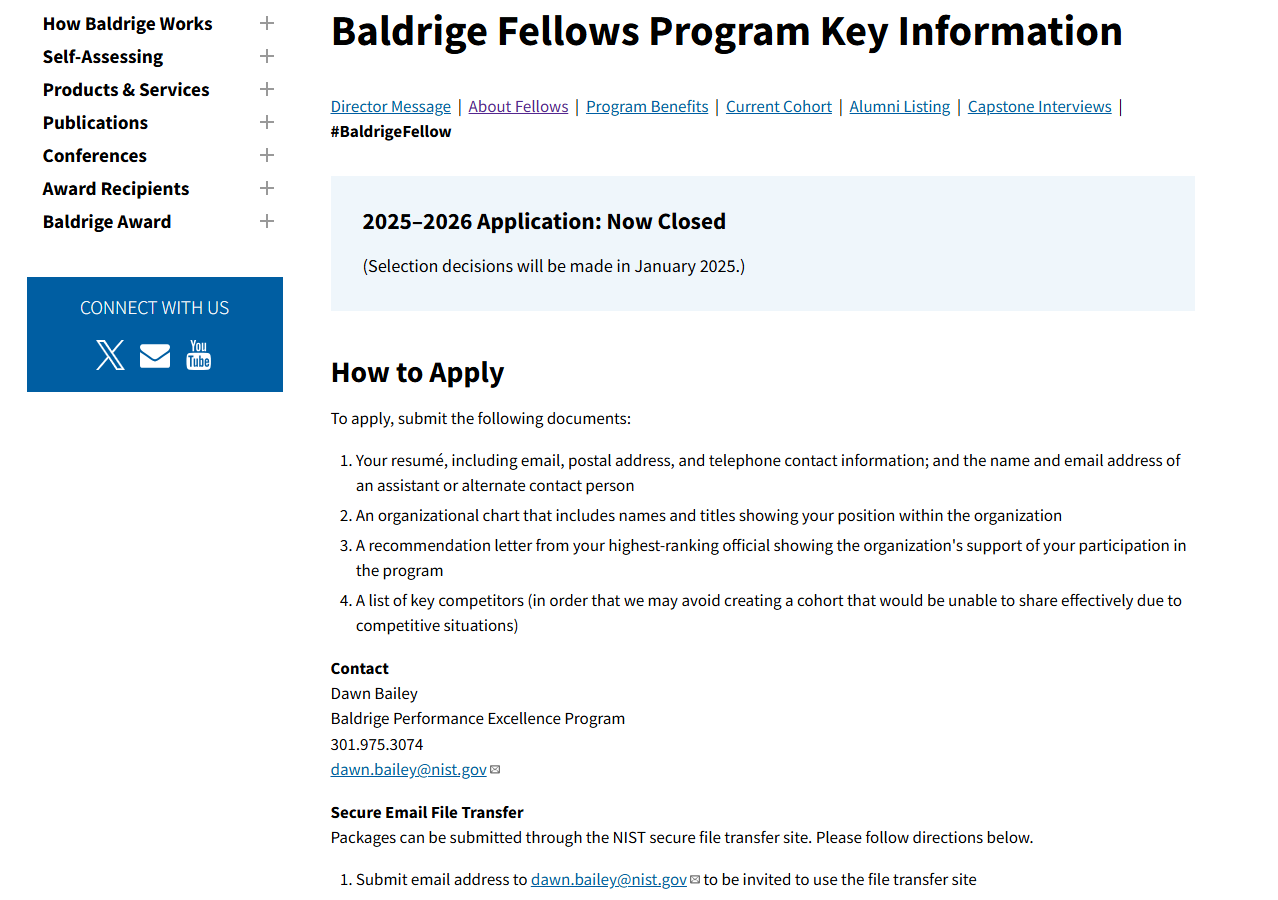
Task: Open the Director Message link
Action: click(390, 107)
